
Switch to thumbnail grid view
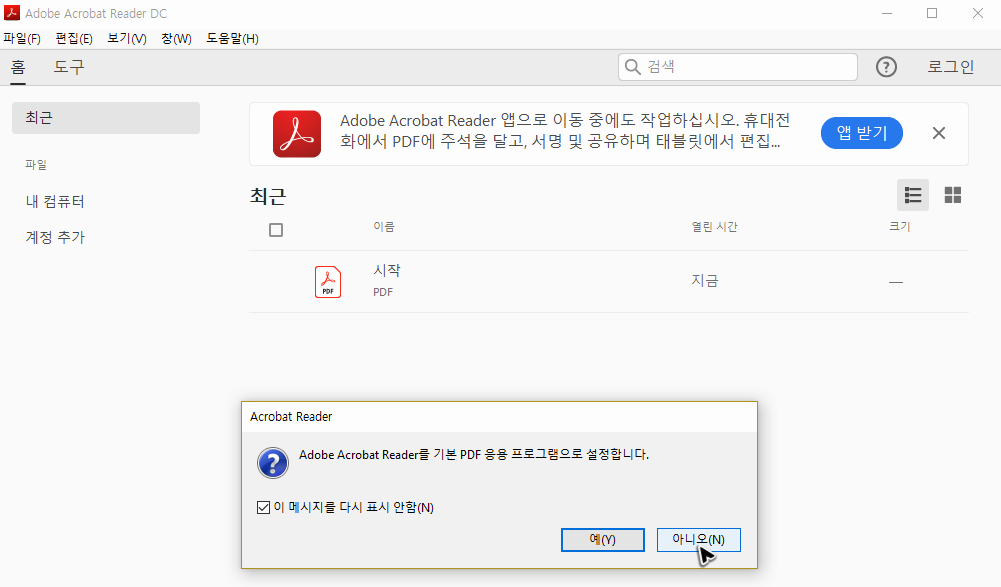click(952, 195)
